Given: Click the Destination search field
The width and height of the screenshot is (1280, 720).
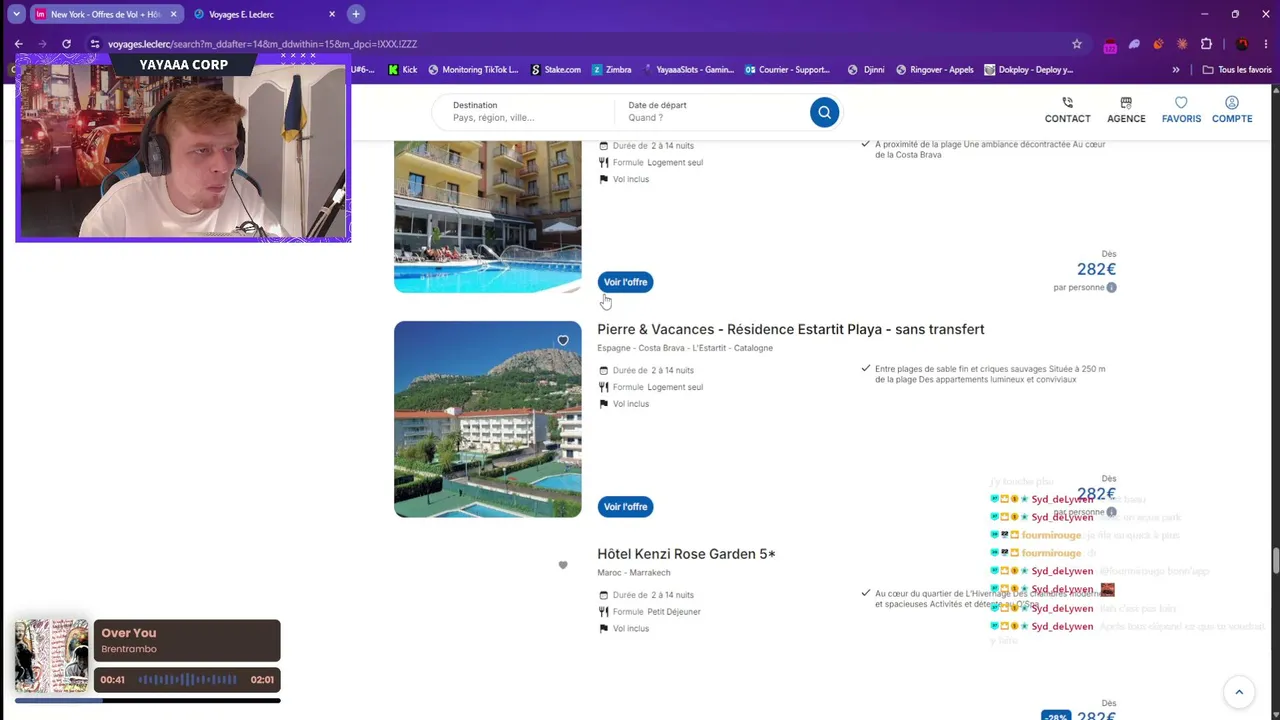Looking at the screenshot, I should [x=525, y=112].
